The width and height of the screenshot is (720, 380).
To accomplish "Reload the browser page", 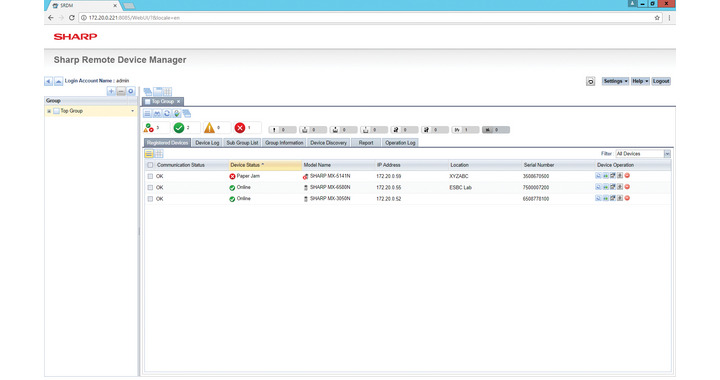I will (x=72, y=18).
